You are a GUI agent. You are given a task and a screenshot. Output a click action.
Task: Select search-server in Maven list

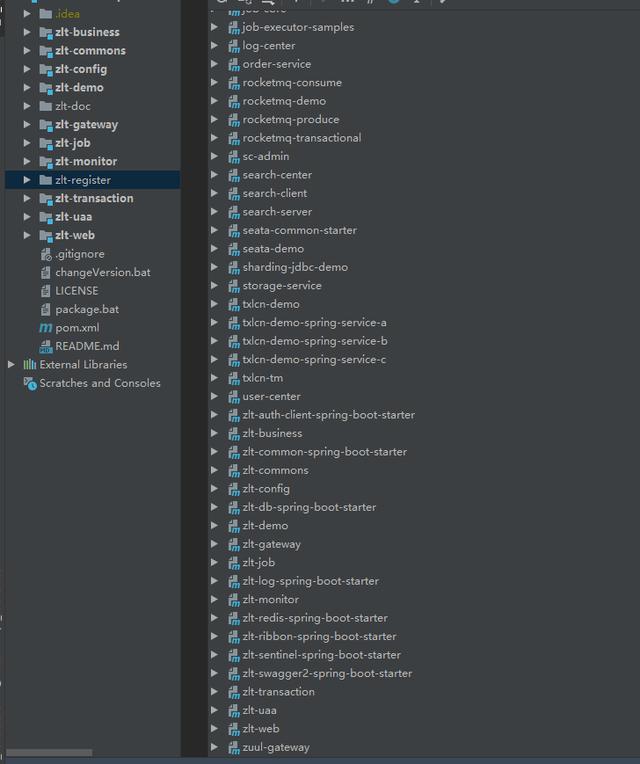point(277,212)
